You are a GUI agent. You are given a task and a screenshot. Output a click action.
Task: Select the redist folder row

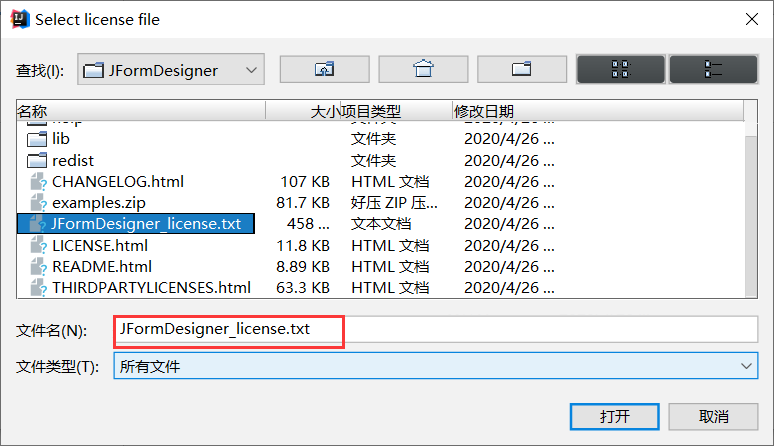[x=380, y=160]
